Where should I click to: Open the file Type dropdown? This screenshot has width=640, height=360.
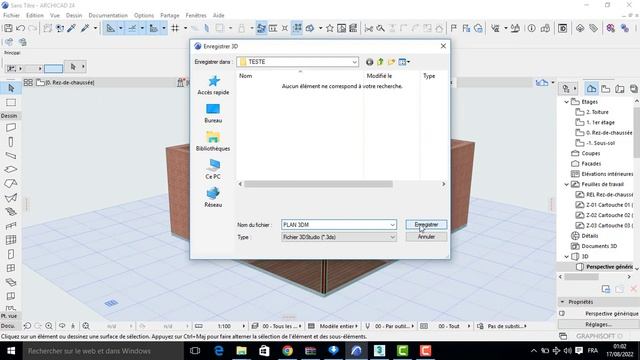click(339, 237)
